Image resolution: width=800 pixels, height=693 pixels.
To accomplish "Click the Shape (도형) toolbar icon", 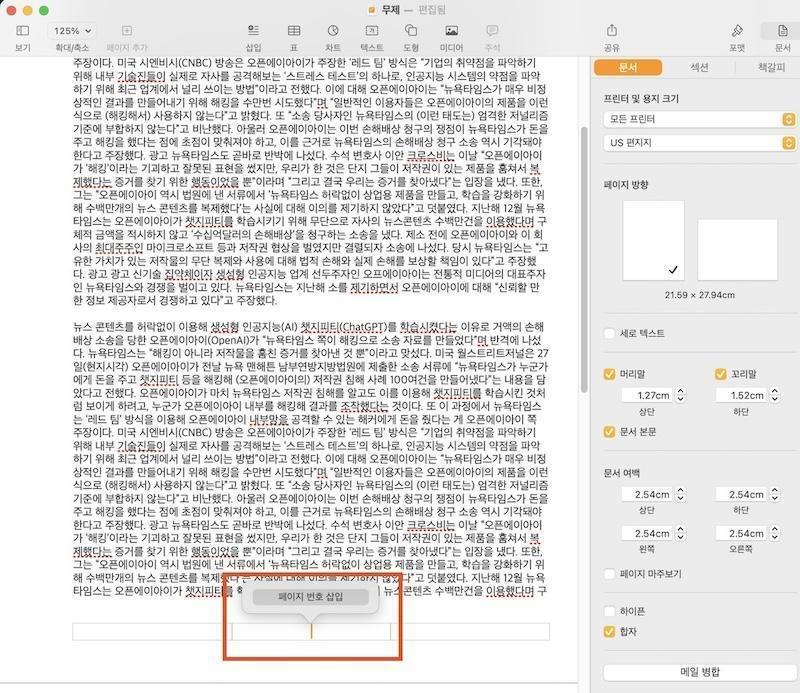I will [411, 31].
